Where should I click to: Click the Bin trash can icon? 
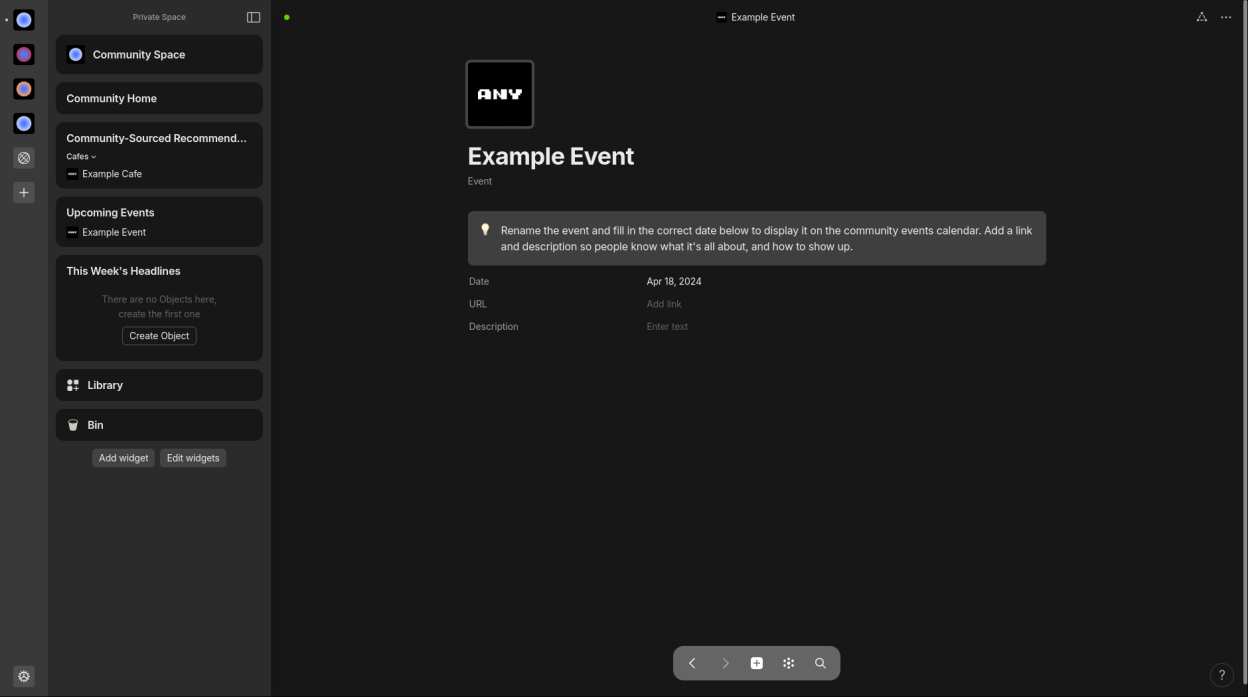point(73,425)
